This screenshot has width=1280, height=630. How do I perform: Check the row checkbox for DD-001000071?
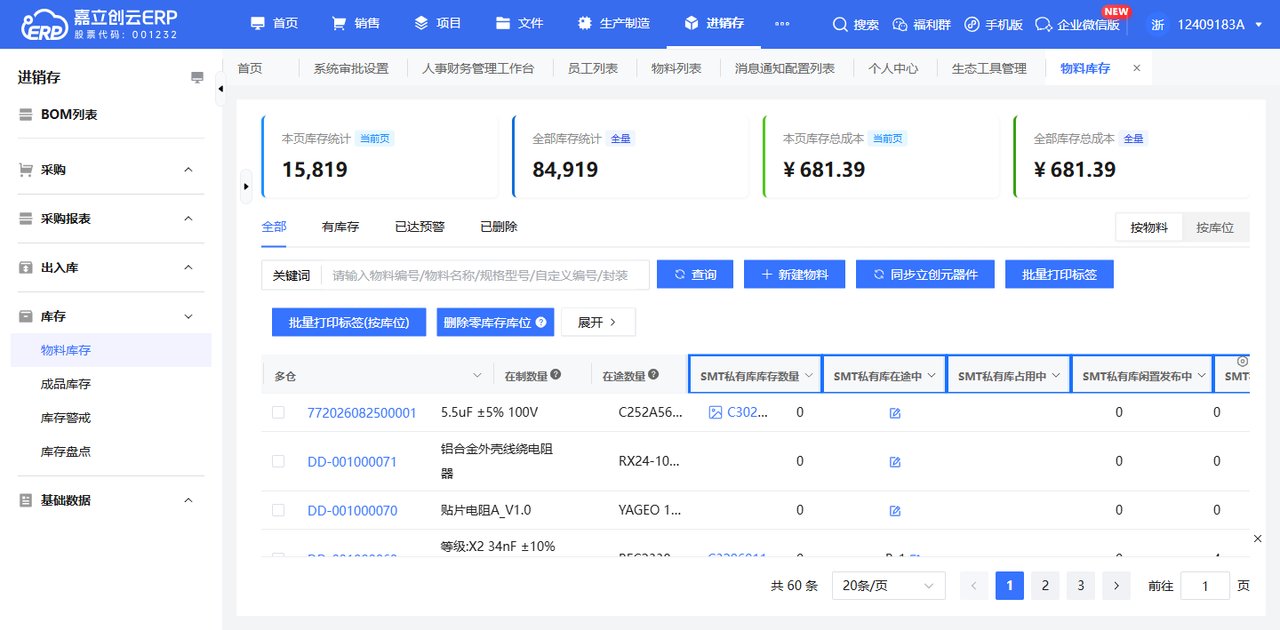pos(278,461)
